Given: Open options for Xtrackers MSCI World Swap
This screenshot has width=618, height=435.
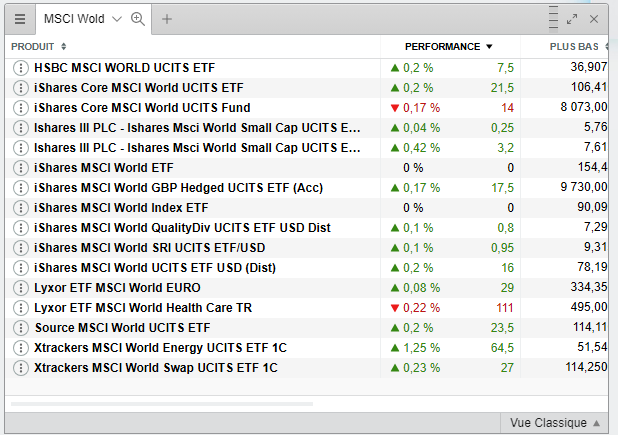Looking at the screenshot, I should point(20,368).
